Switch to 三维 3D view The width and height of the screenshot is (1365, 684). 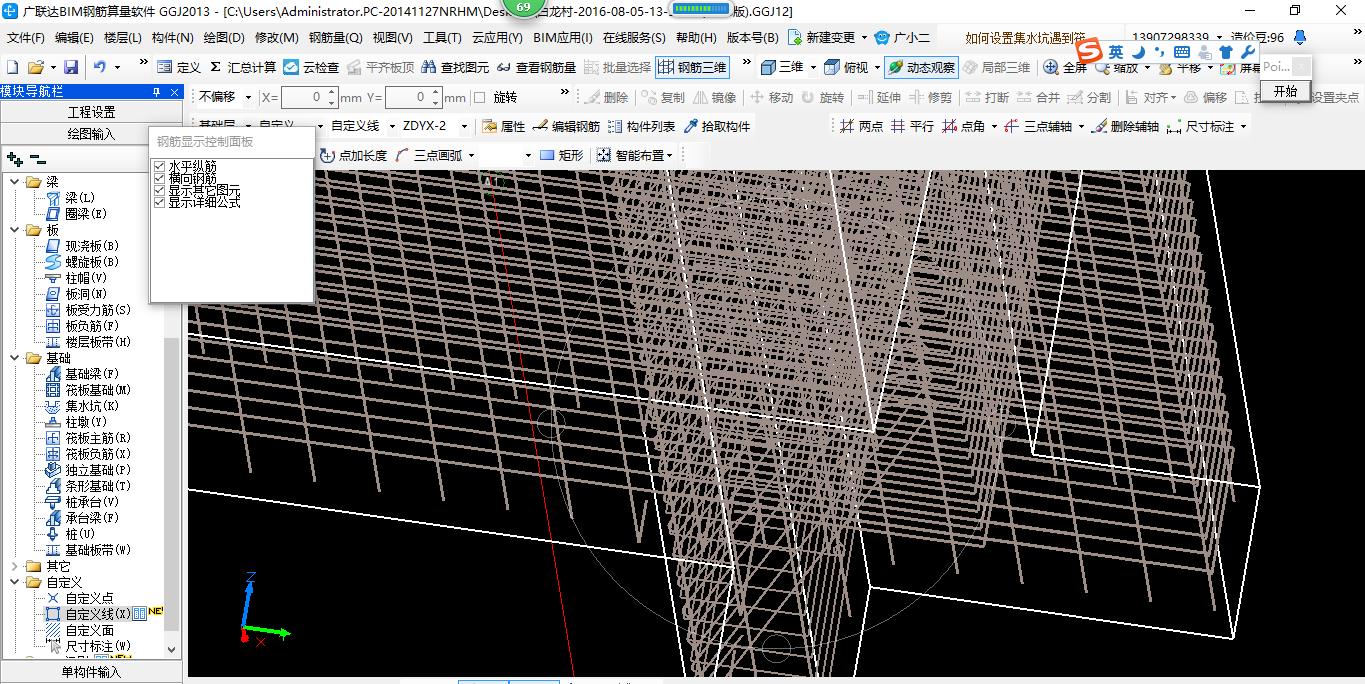pos(782,67)
